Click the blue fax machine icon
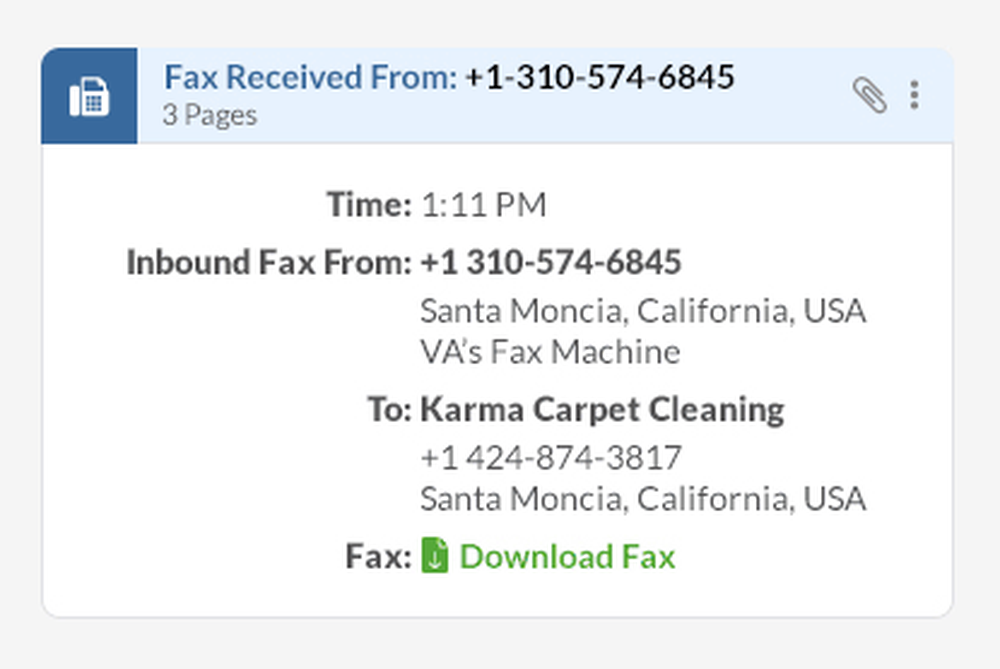Viewport: 1000px width, 669px height. point(89,97)
